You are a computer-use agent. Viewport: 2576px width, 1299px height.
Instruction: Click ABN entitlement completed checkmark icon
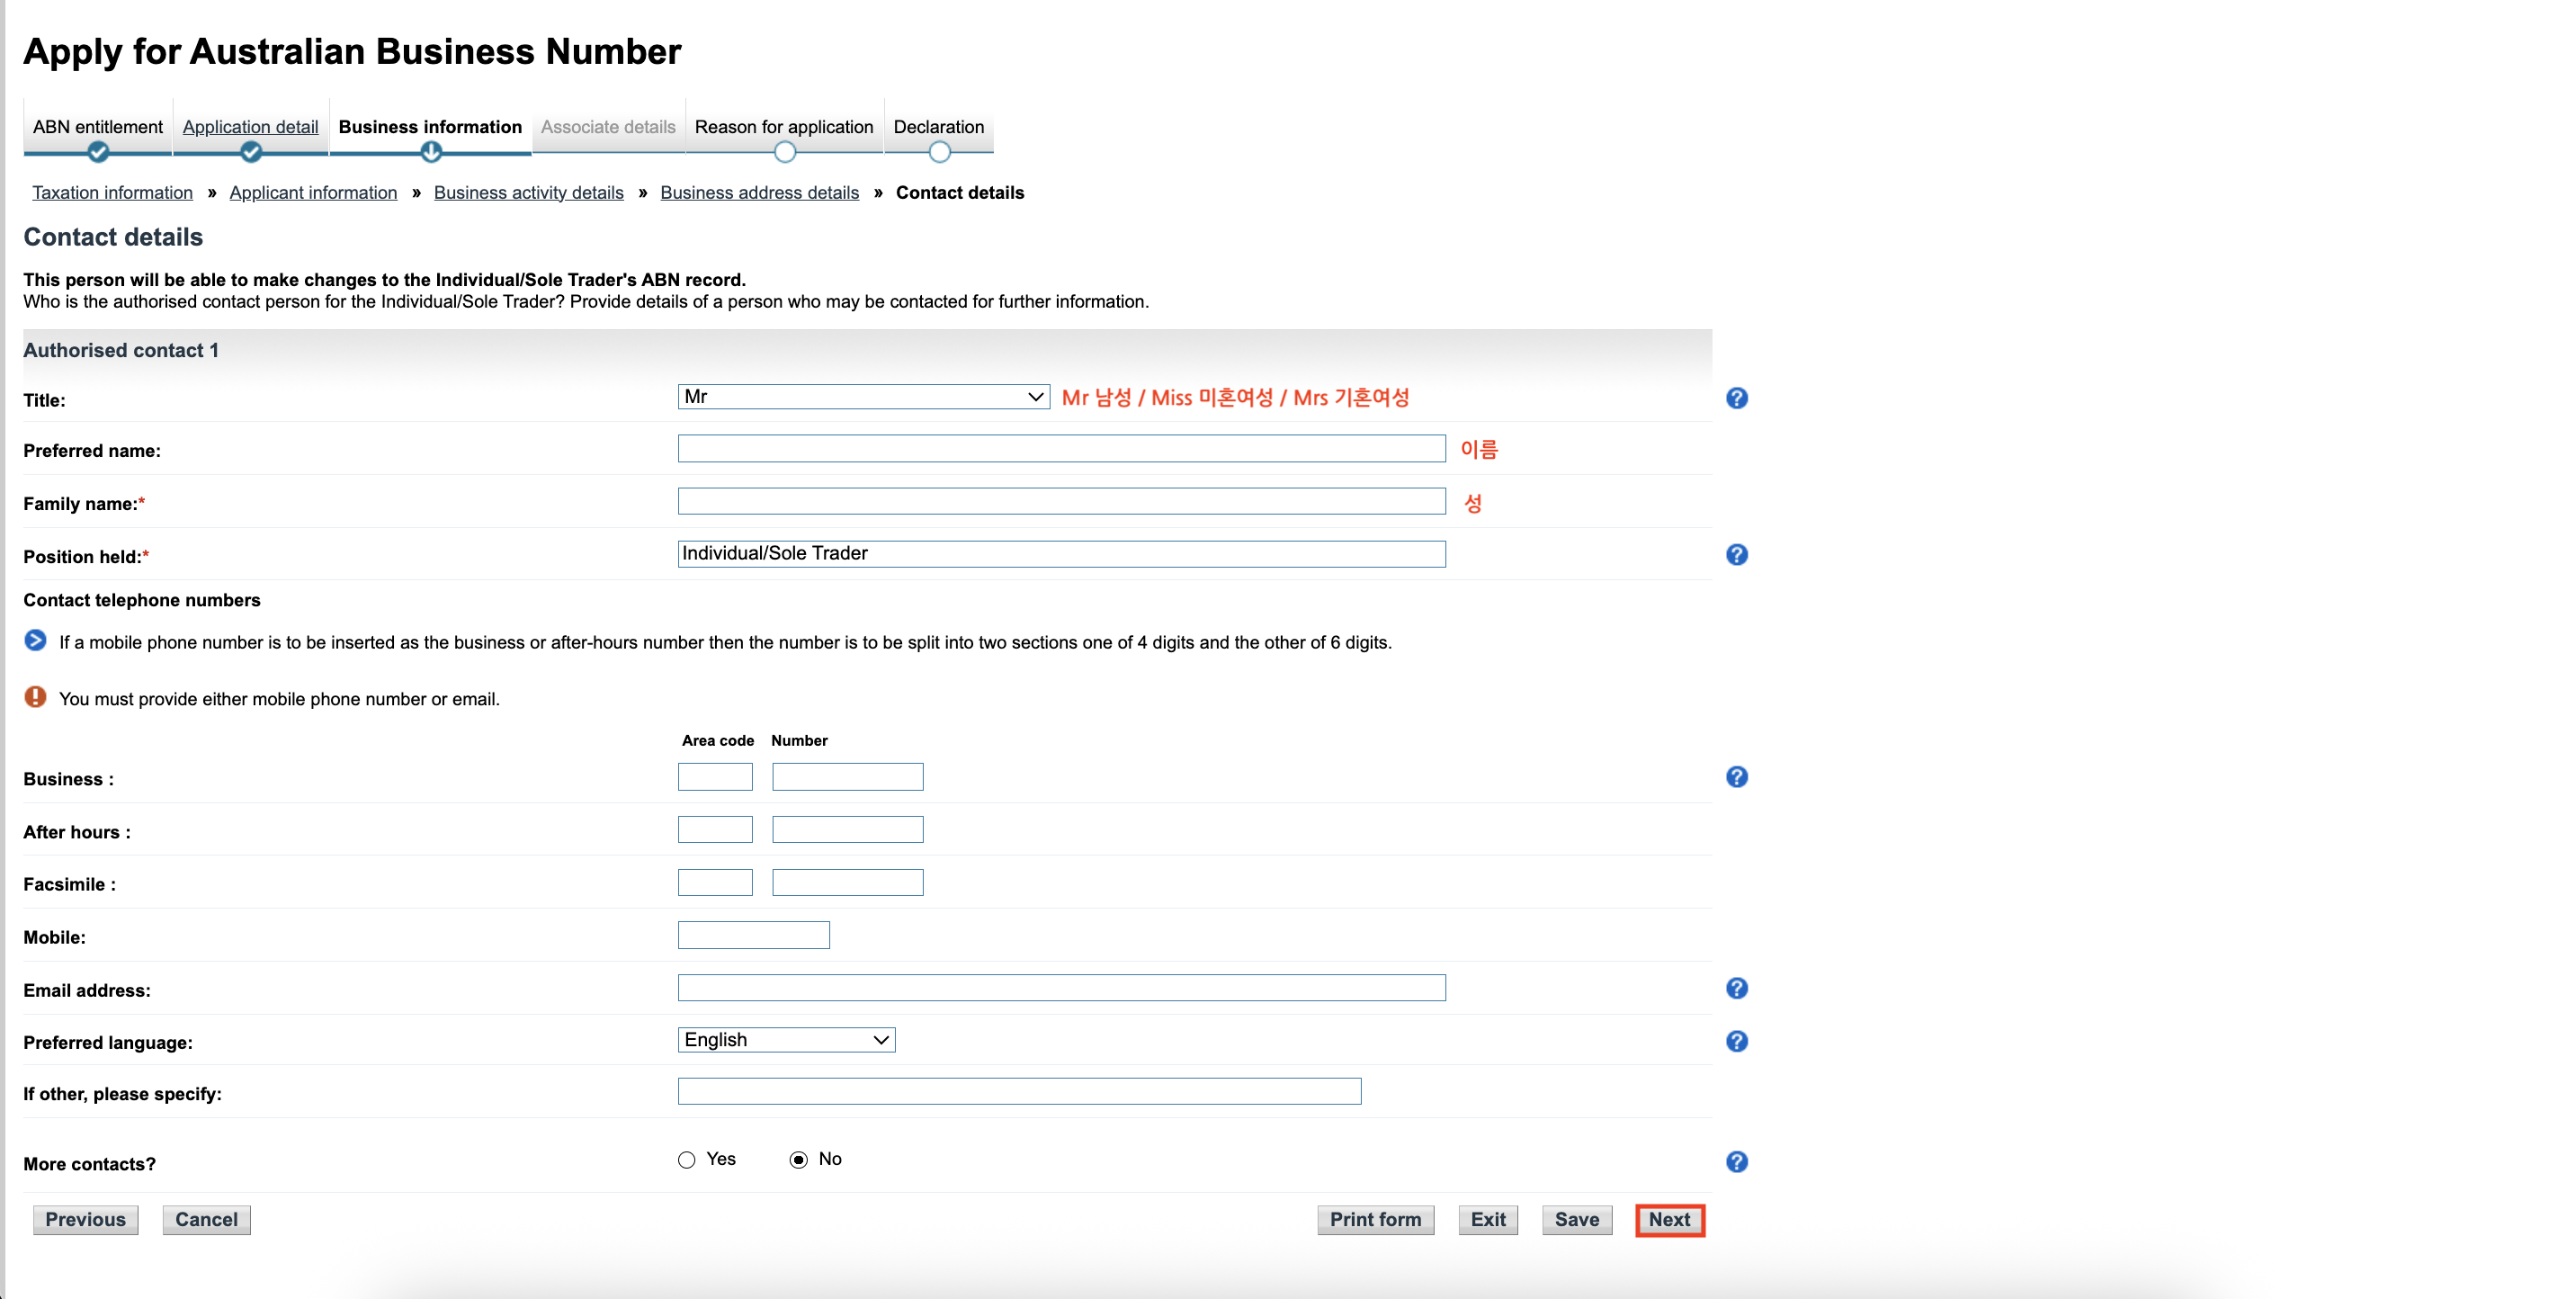pyautogui.click(x=97, y=152)
